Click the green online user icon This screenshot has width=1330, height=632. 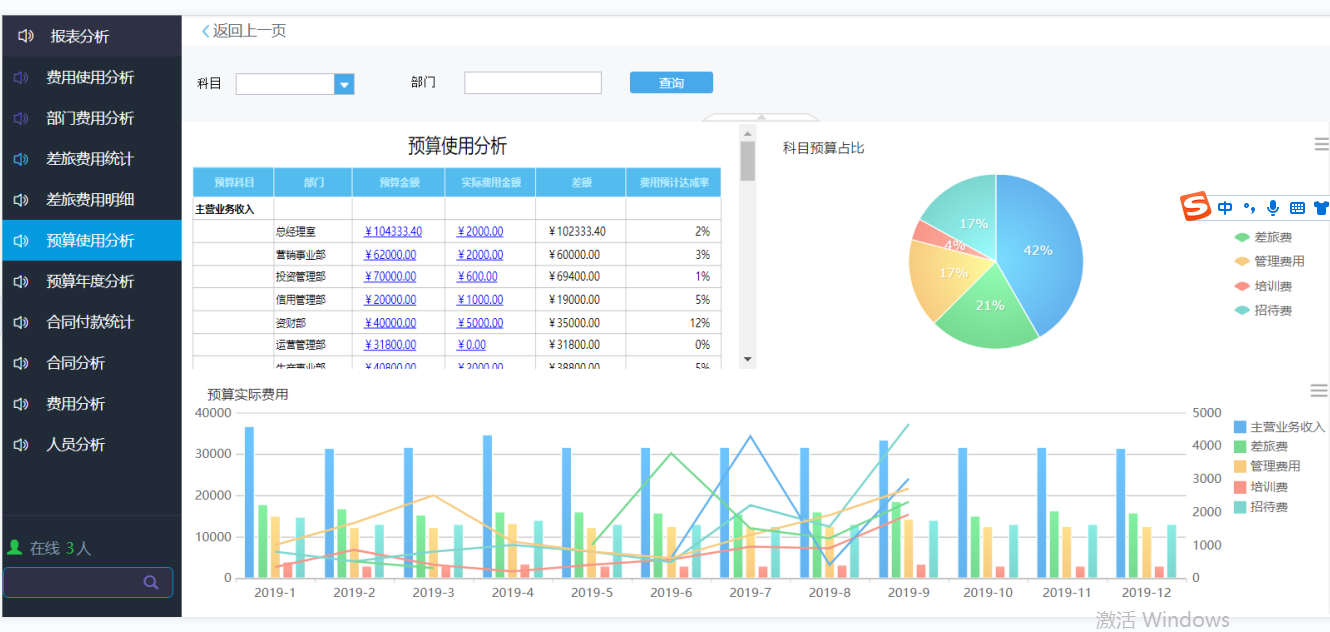[x=15, y=548]
